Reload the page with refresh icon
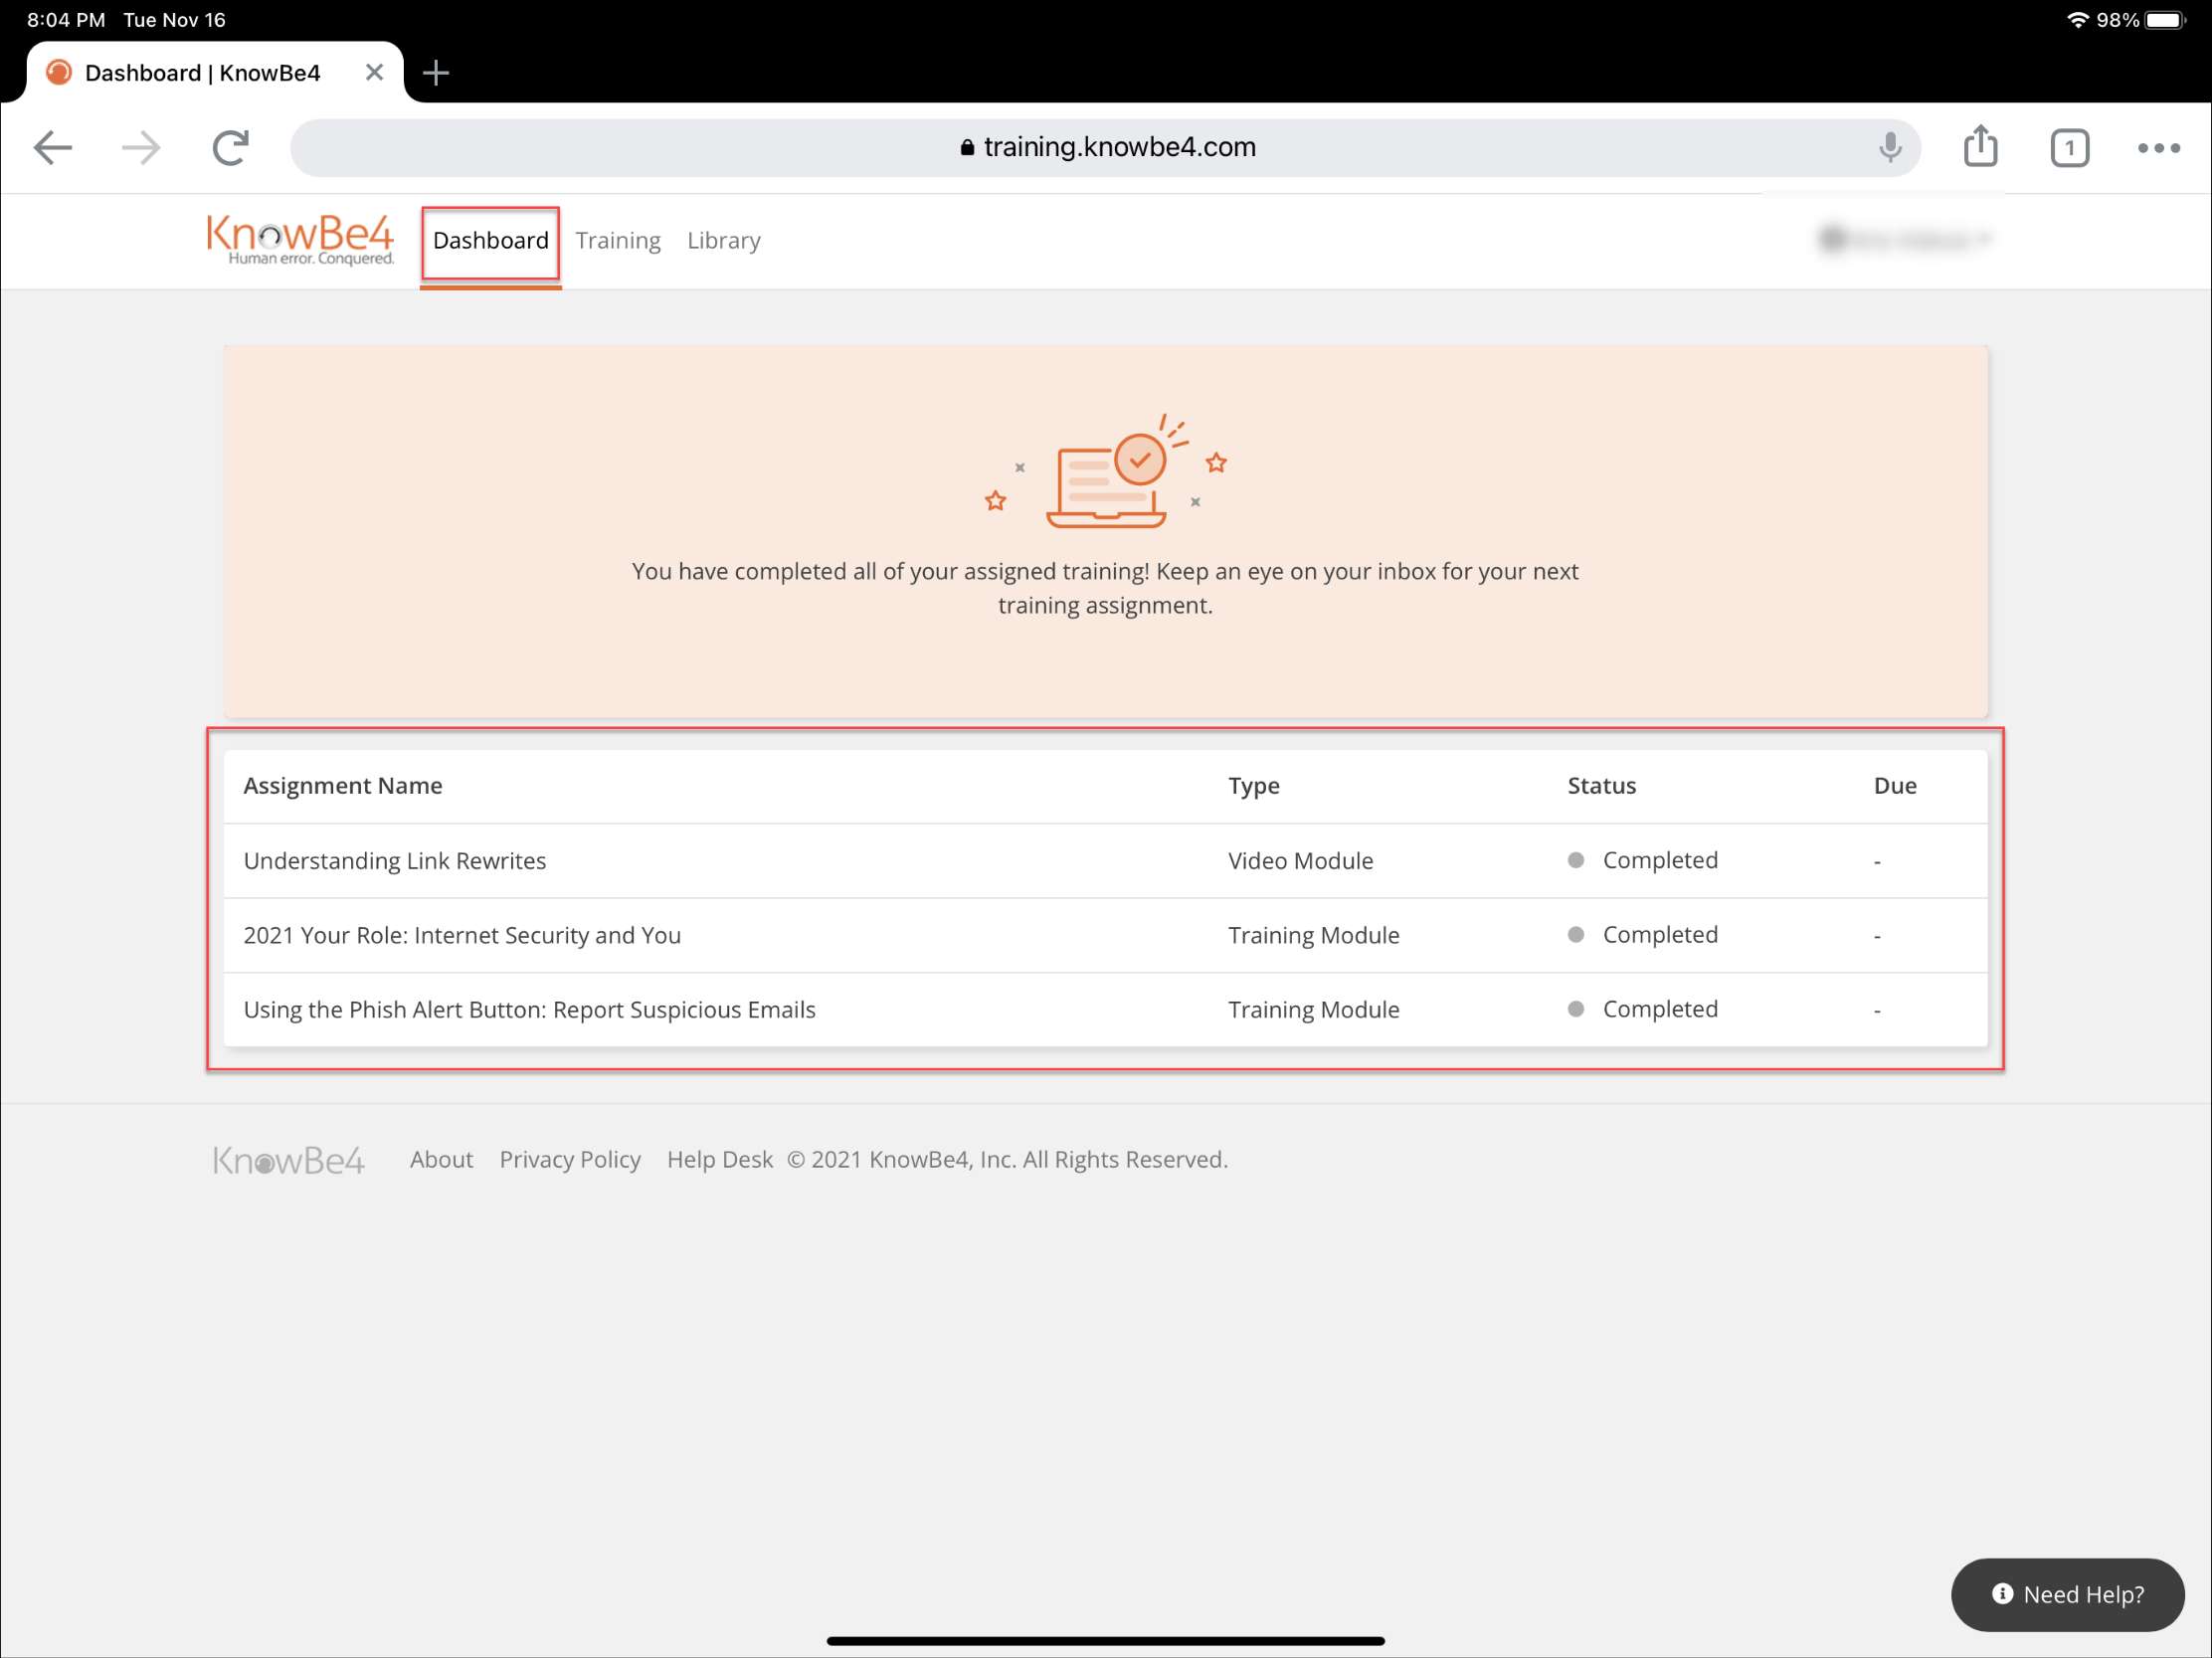The height and width of the screenshot is (1658, 2212). pos(231,148)
